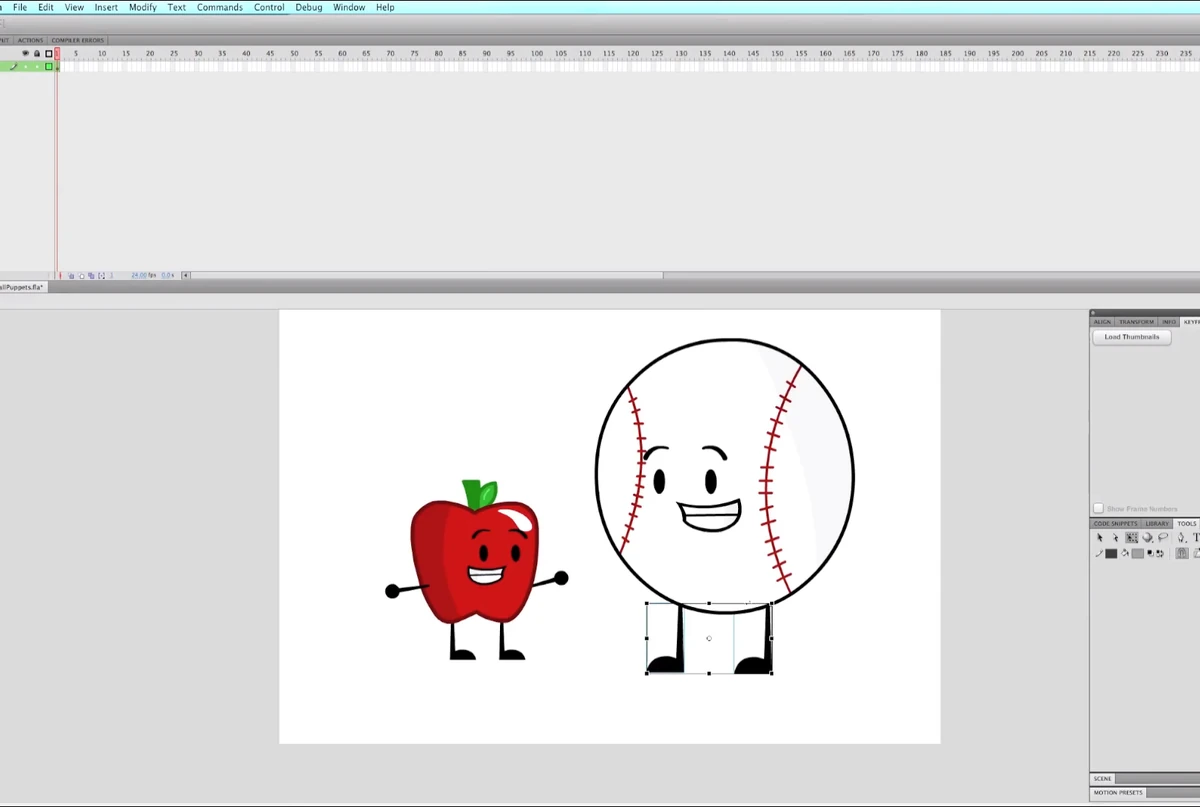Click the 24.00 fps frame rate value
The image size is (1200, 807).
(x=139, y=275)
